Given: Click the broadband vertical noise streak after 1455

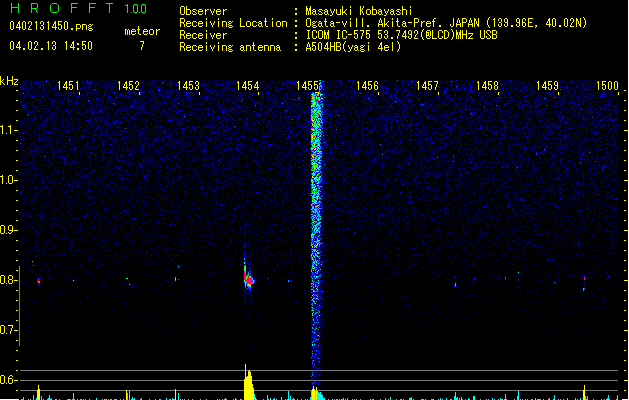Looking at the screenshot, I should (x=317, y=237).
